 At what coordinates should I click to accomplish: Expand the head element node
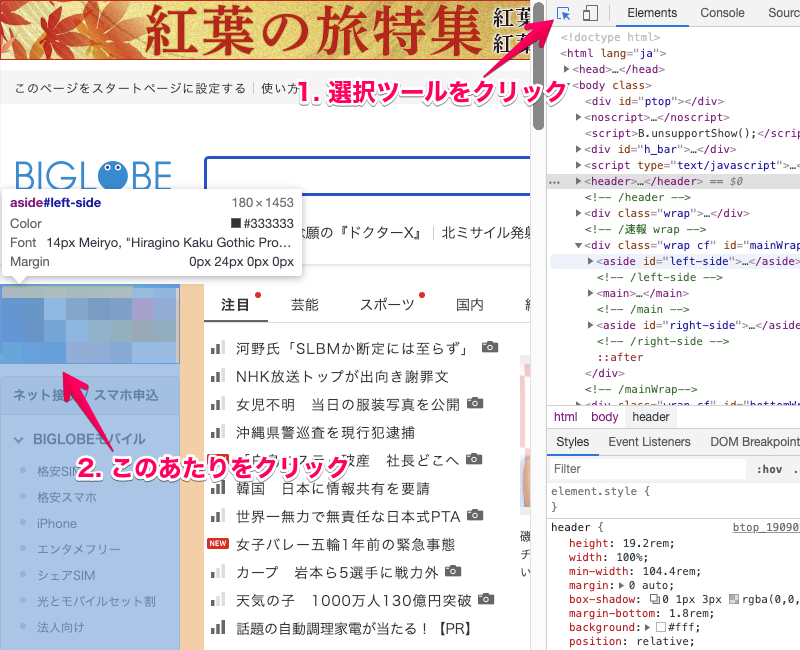pos(567,69)
